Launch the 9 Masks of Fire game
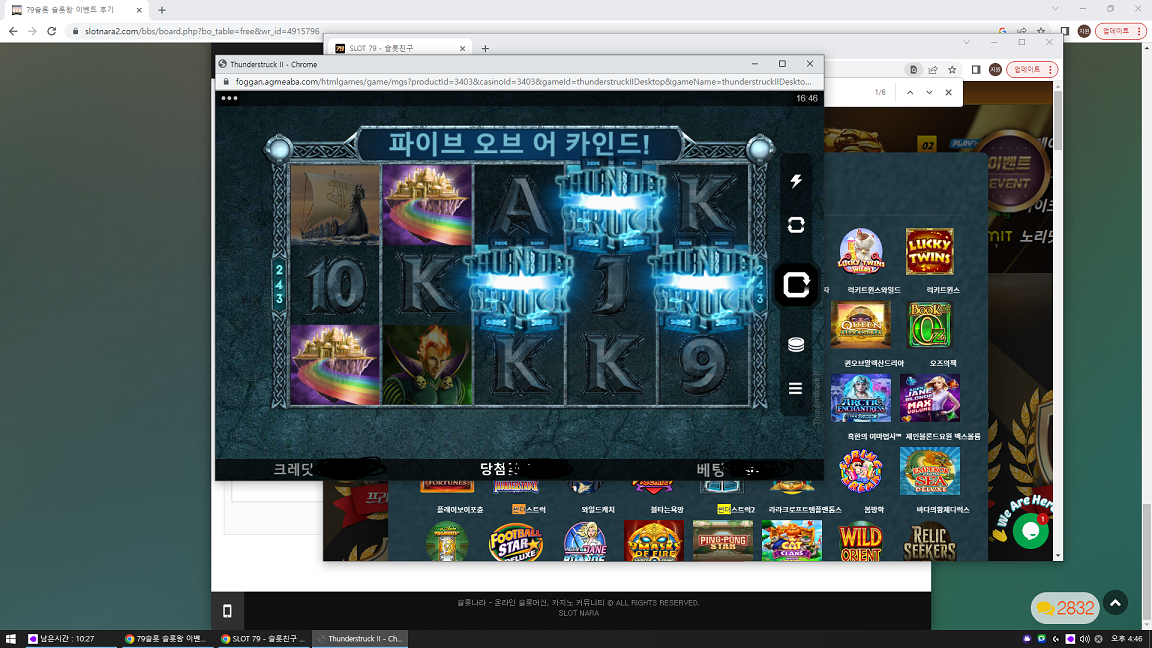This screenshot has height=648, width=1152. (x=653, y=541)
